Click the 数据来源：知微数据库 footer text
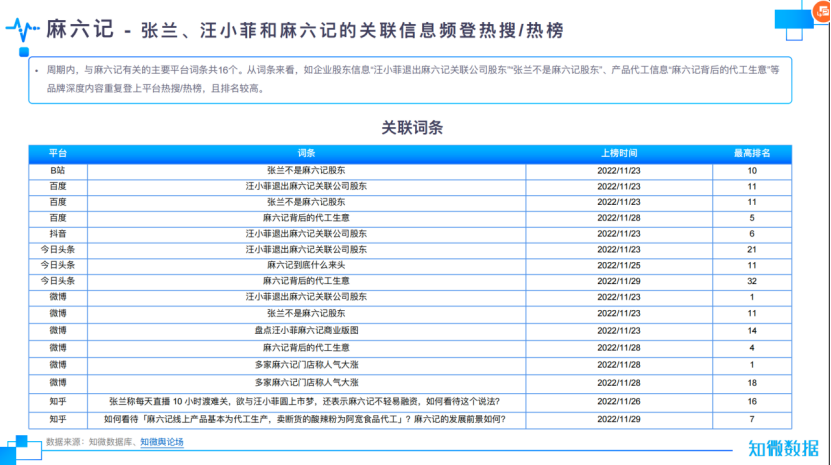The width and height of the screenshot is (831, 465). [89, 442]
